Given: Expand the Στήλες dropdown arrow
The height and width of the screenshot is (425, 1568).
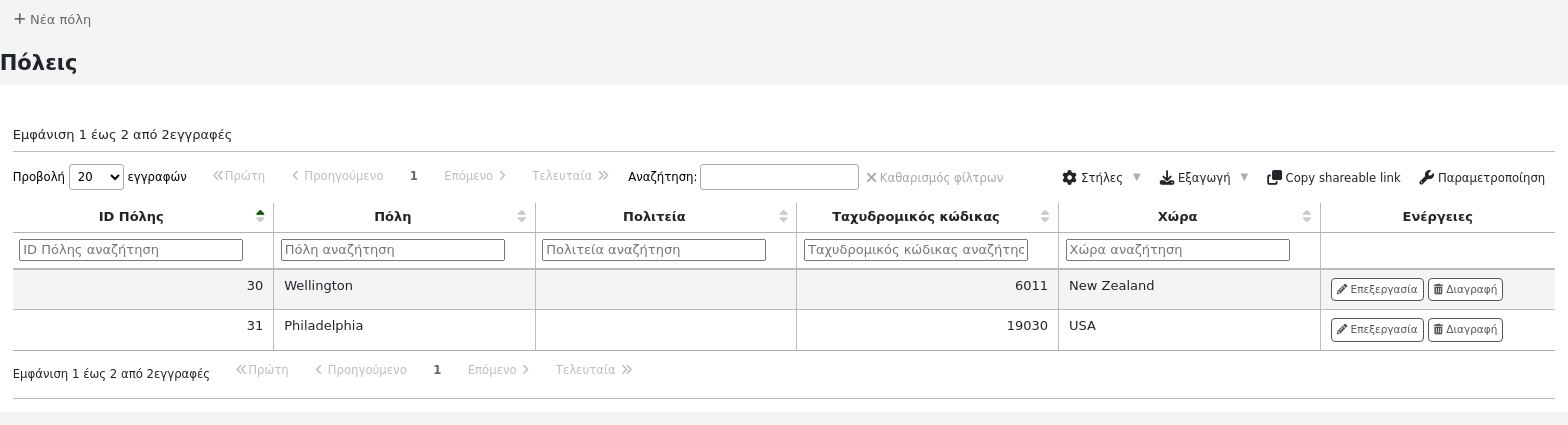Looking at the screenshot, I should coord(1136,177).
